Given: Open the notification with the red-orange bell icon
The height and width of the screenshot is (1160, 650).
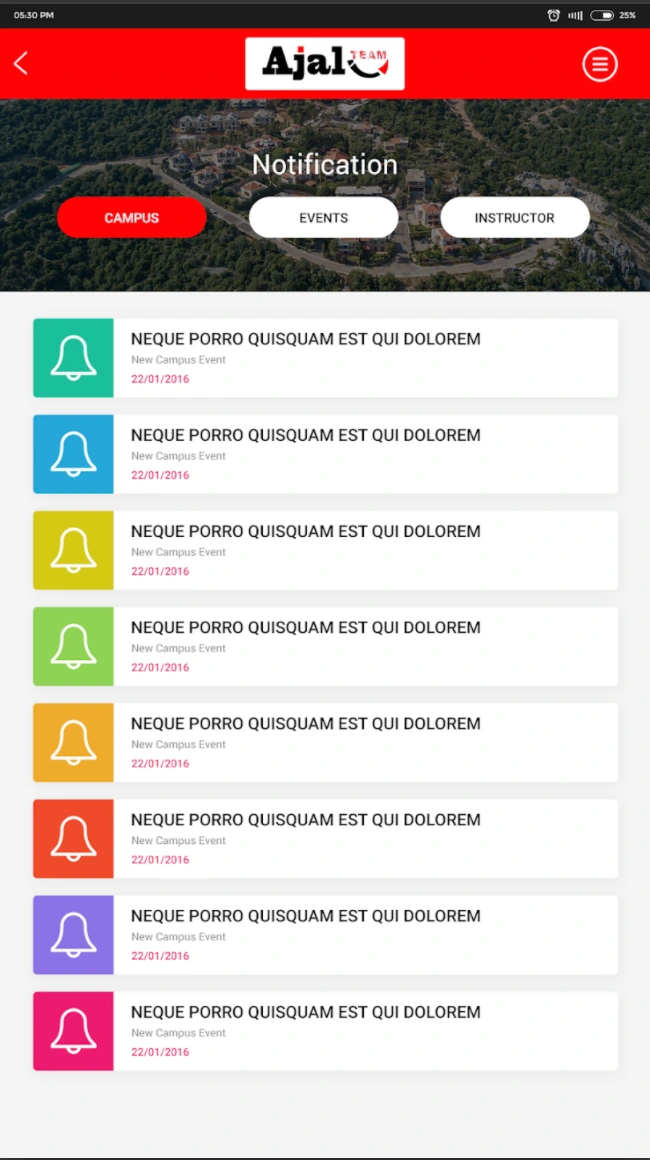Looking at the screenshot, I should (325, 839).
